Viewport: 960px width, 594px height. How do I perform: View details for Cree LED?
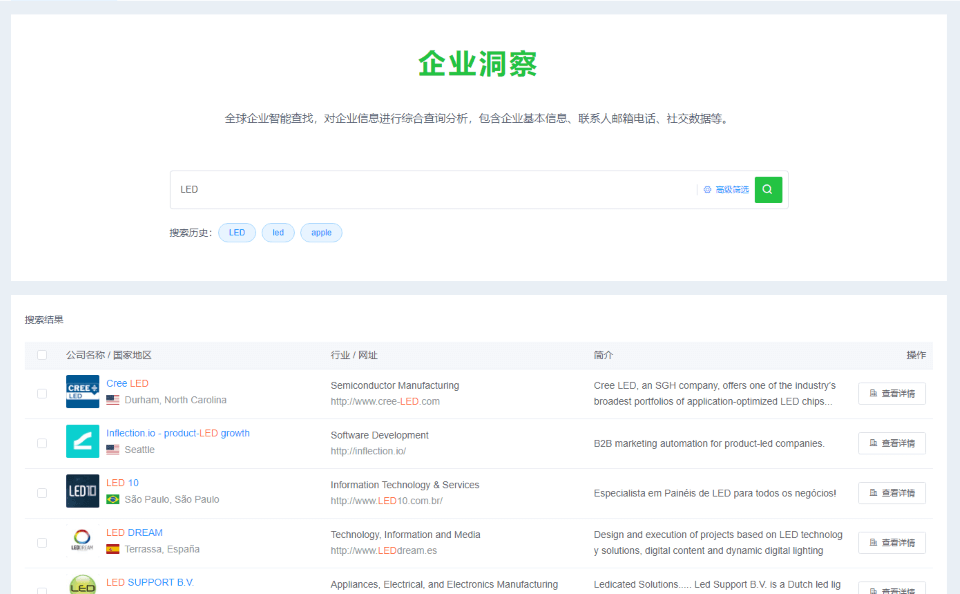click(x=891, y=393)
